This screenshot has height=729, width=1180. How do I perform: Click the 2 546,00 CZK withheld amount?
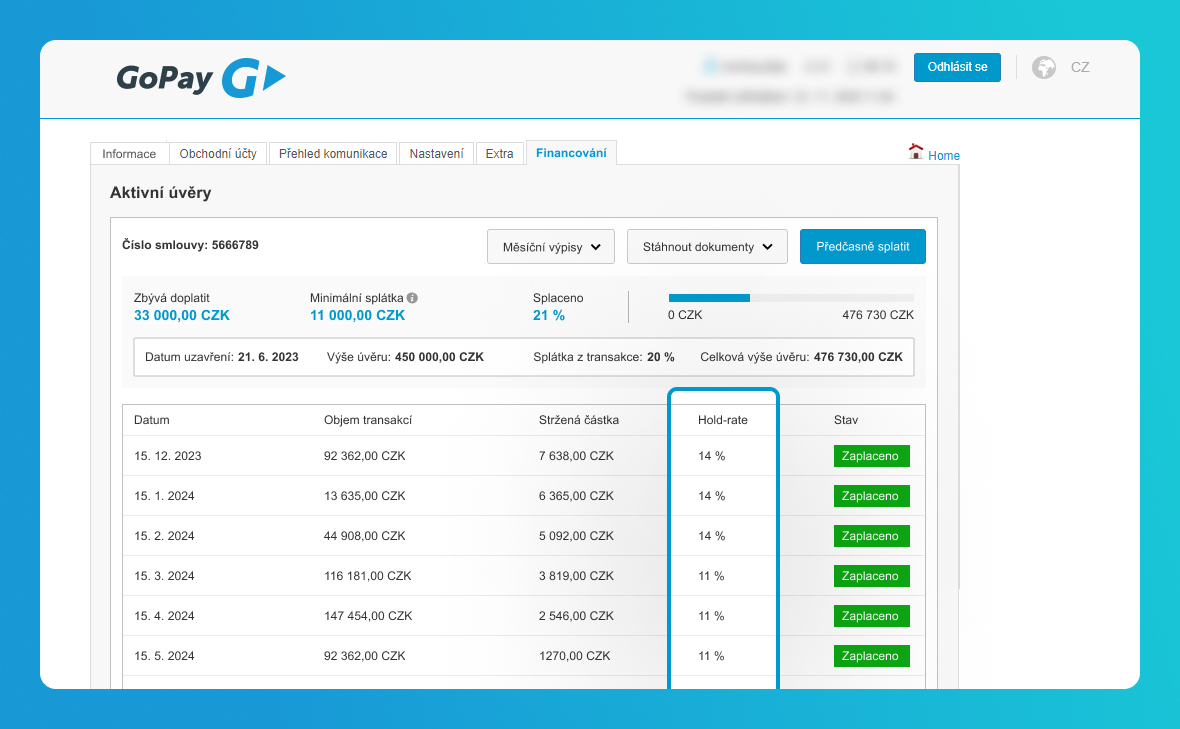pyautogui.click(x=576, y=615)
